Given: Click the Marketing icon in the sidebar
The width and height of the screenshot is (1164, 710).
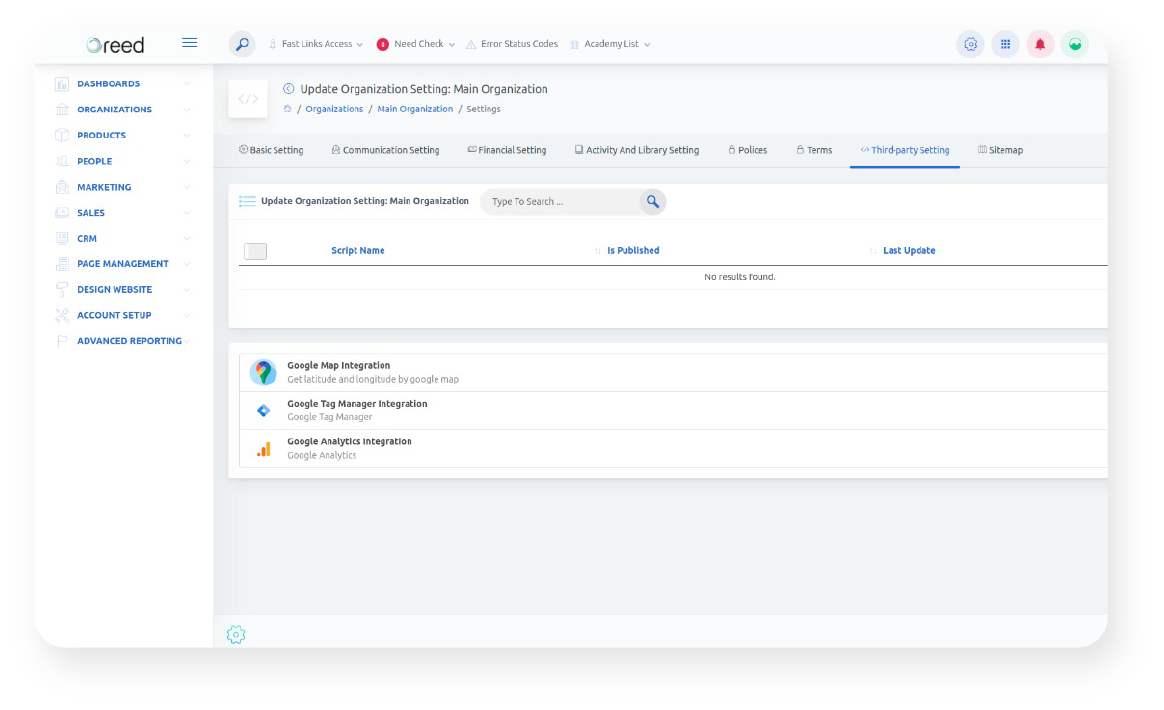Looking at the screenshot, I should (x=62, y=187).
